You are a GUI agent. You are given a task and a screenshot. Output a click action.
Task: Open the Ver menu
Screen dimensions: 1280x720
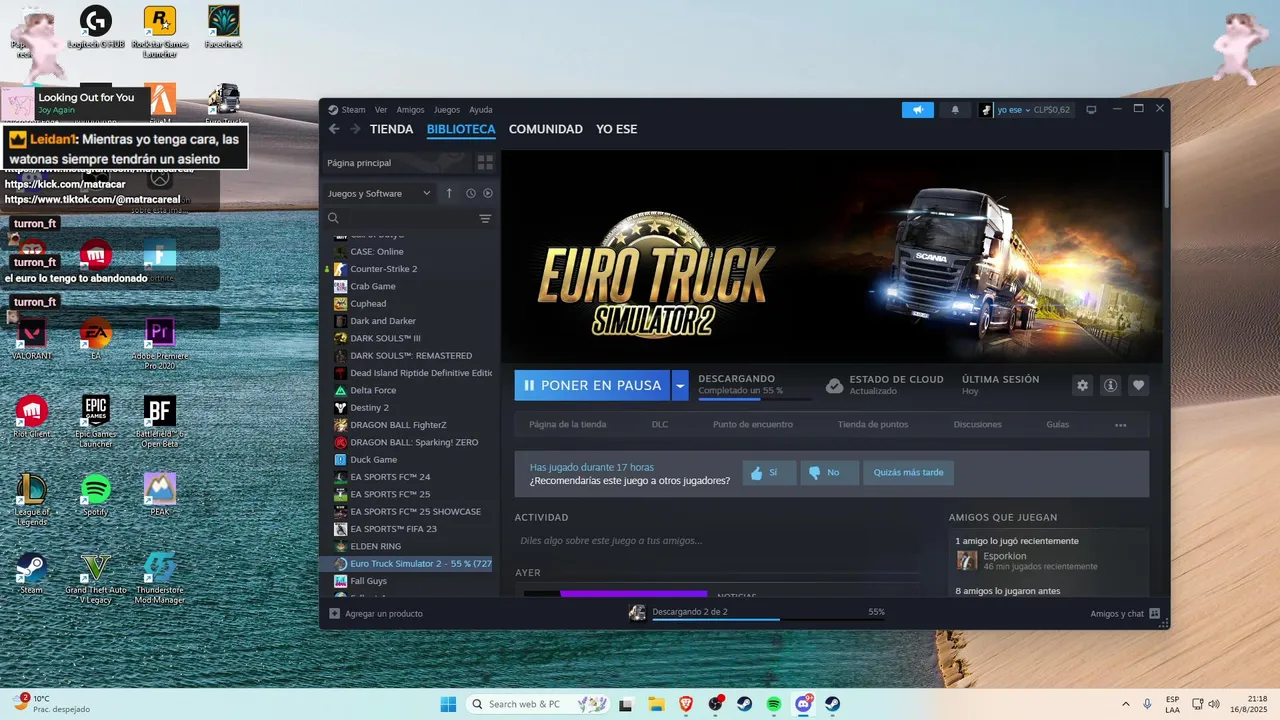pyautogui.click(x=381, y=110)
